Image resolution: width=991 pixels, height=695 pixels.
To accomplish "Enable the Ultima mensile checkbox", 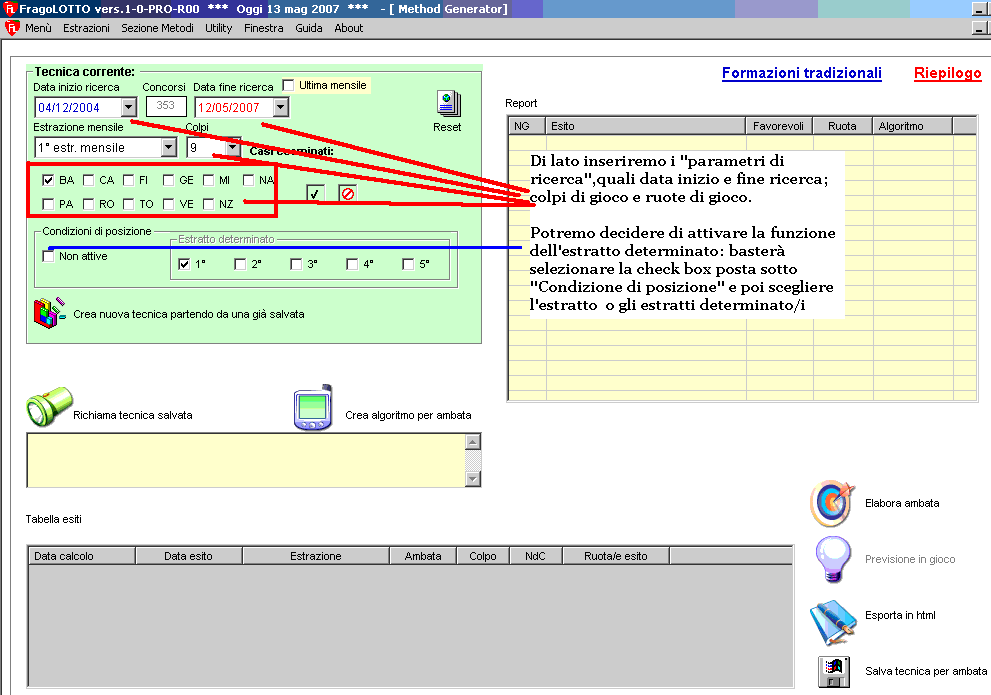I will [x=289, y=86].
